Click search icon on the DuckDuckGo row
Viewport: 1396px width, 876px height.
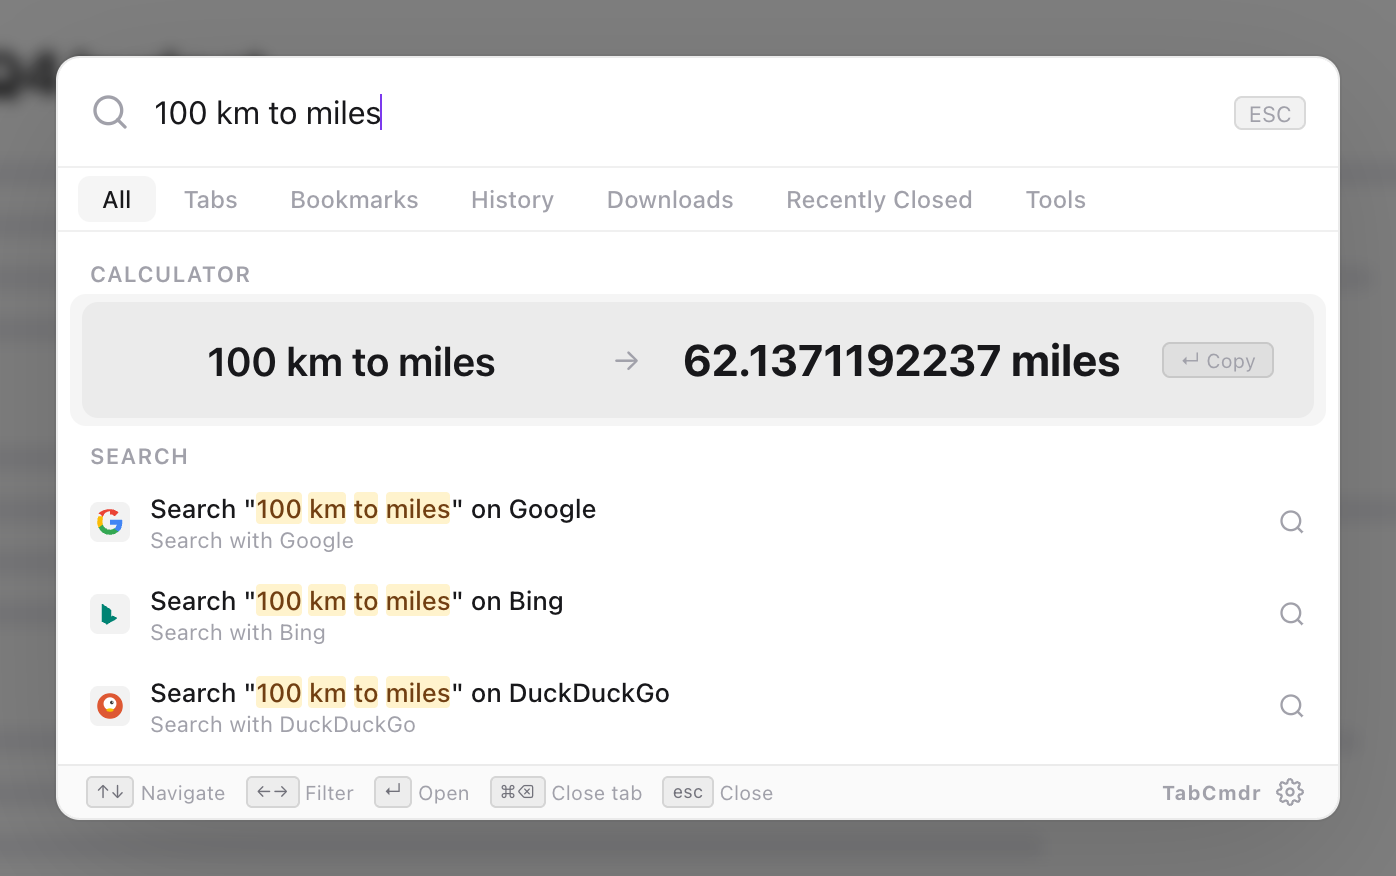pos(1292,706)
